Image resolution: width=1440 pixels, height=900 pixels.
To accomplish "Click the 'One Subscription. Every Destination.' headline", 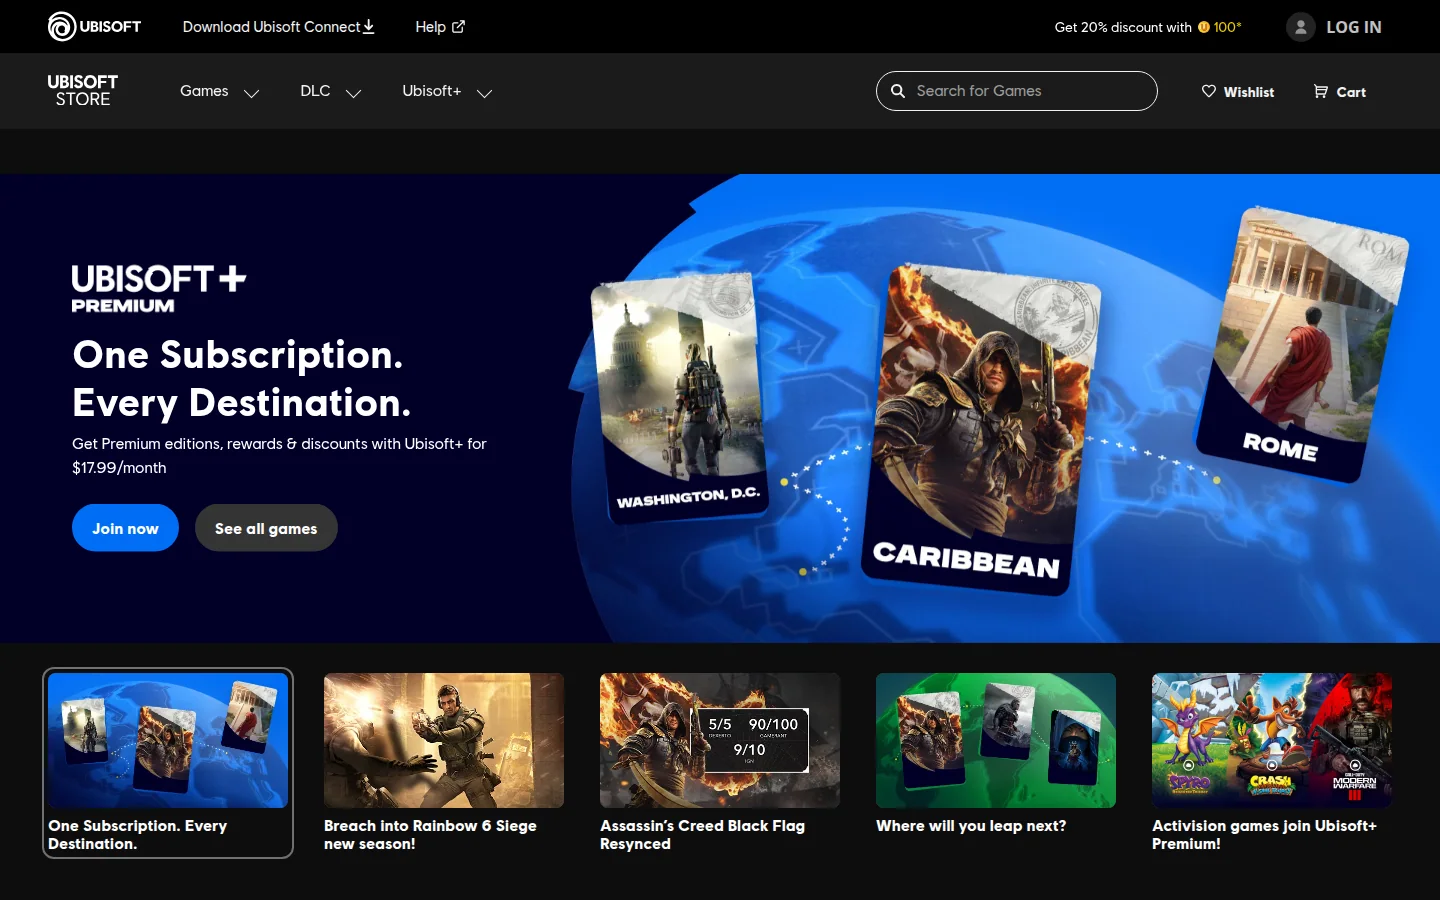I will [241, 379].
